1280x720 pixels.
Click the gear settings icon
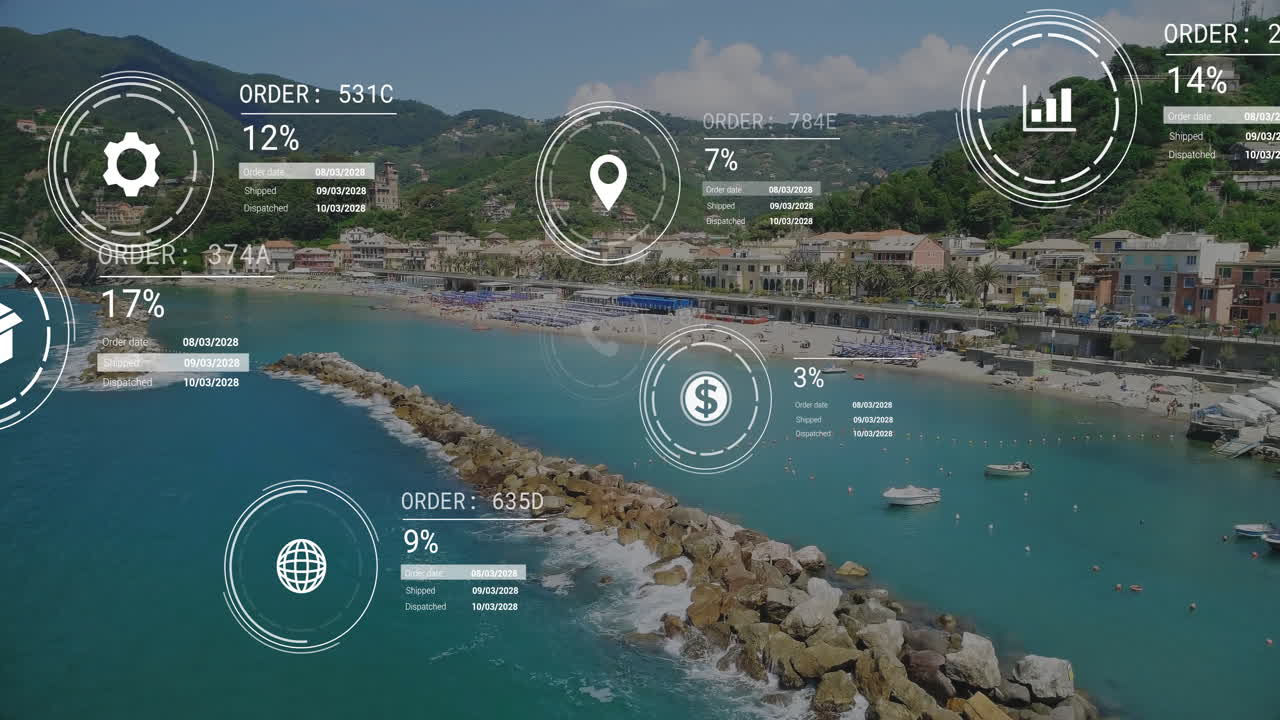pyautogui.click(x=131, y=164)
